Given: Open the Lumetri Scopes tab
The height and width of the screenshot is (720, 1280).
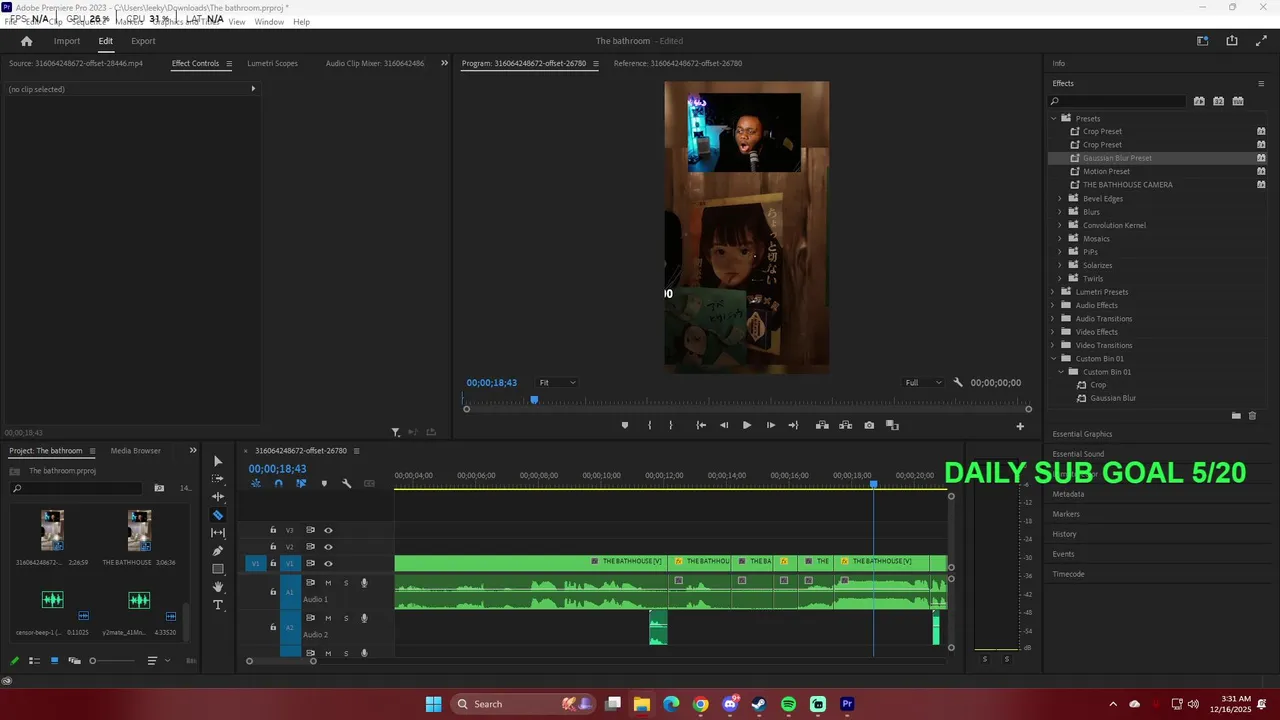Looking at the screenshot, I should [272, 63].
